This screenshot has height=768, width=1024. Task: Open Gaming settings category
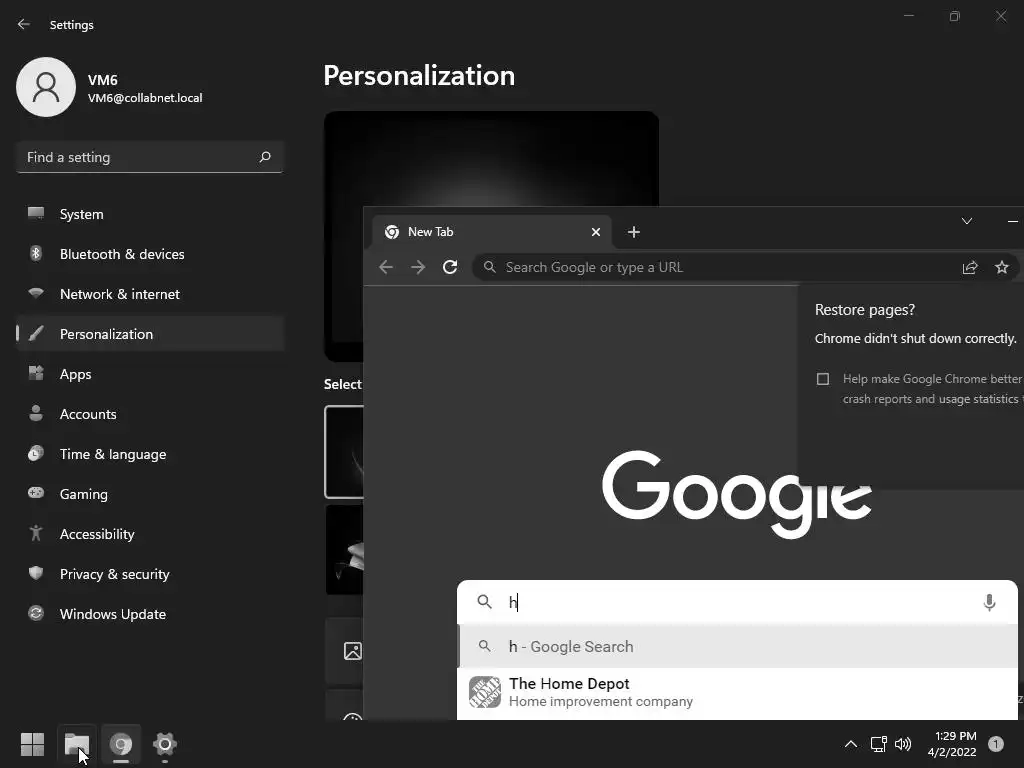pos(150,494)
